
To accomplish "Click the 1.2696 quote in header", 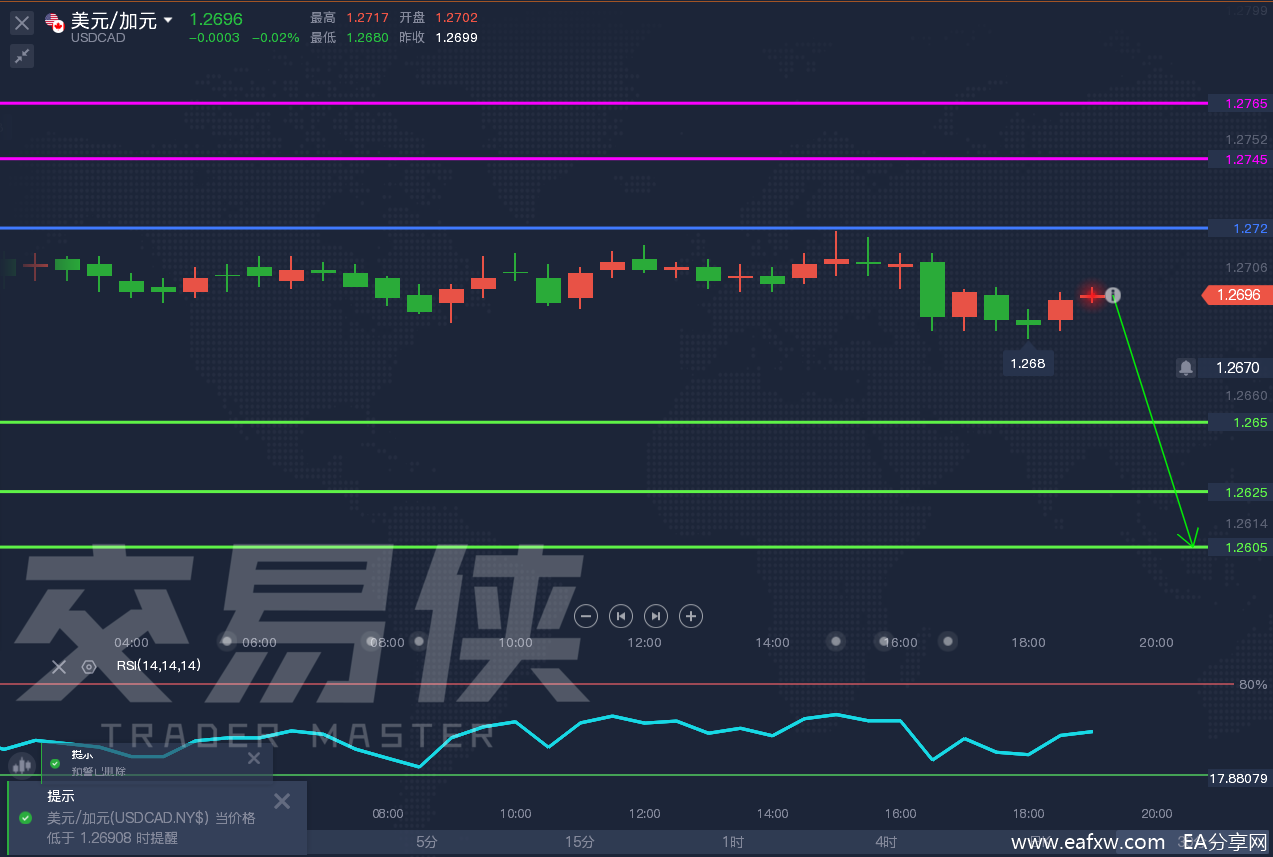I will (x=216, y=19).
